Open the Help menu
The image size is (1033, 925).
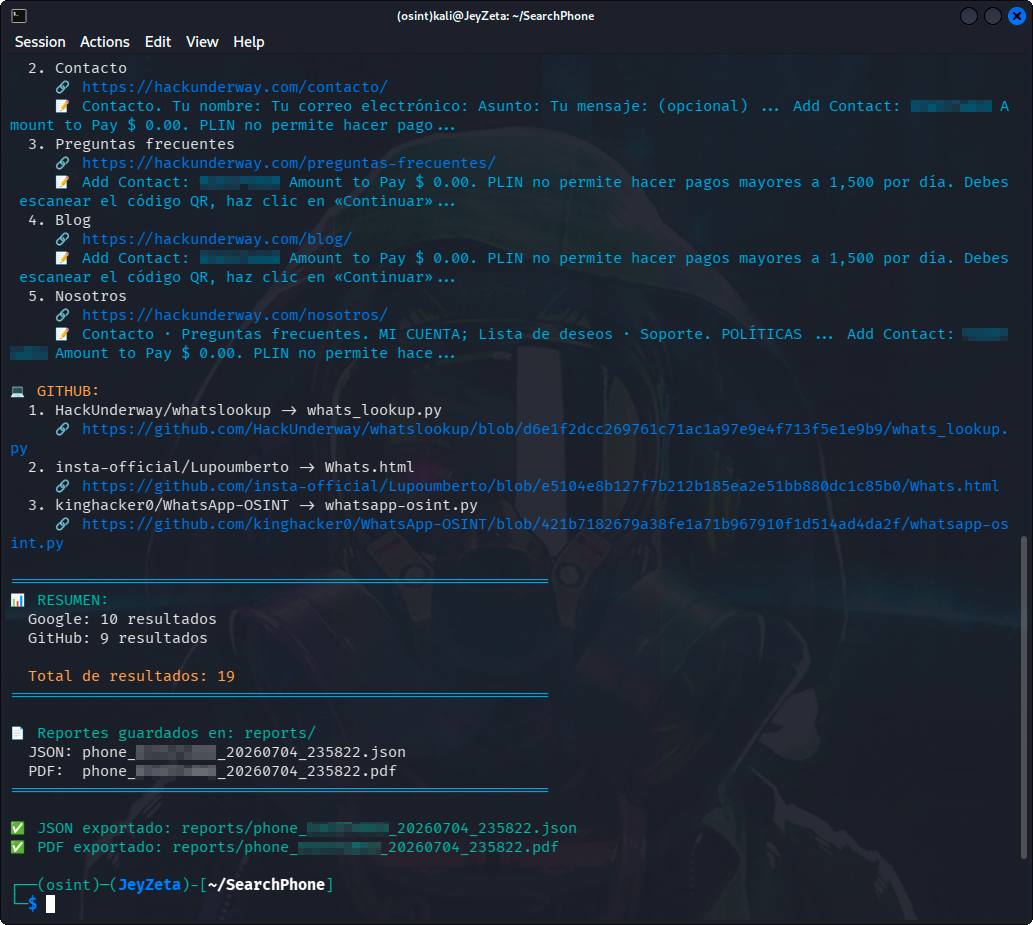pos(248,42)
